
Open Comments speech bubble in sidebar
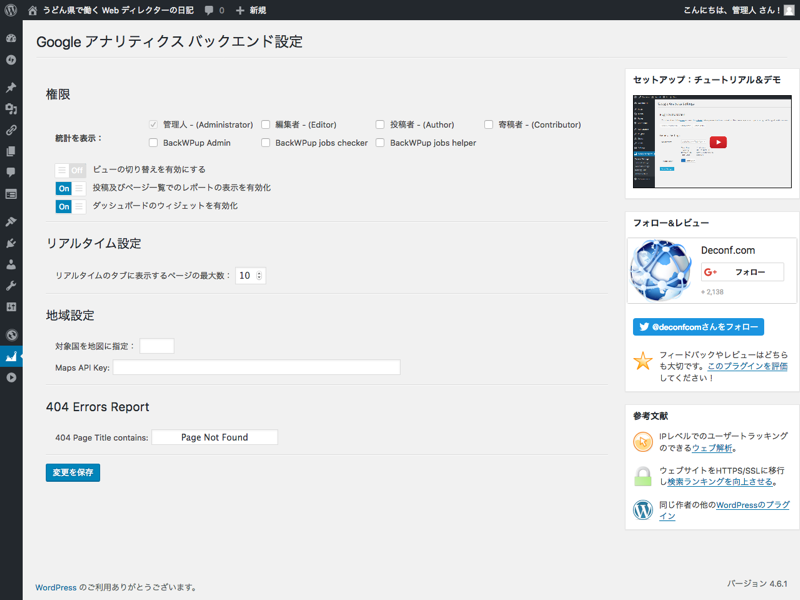[11, 172]
